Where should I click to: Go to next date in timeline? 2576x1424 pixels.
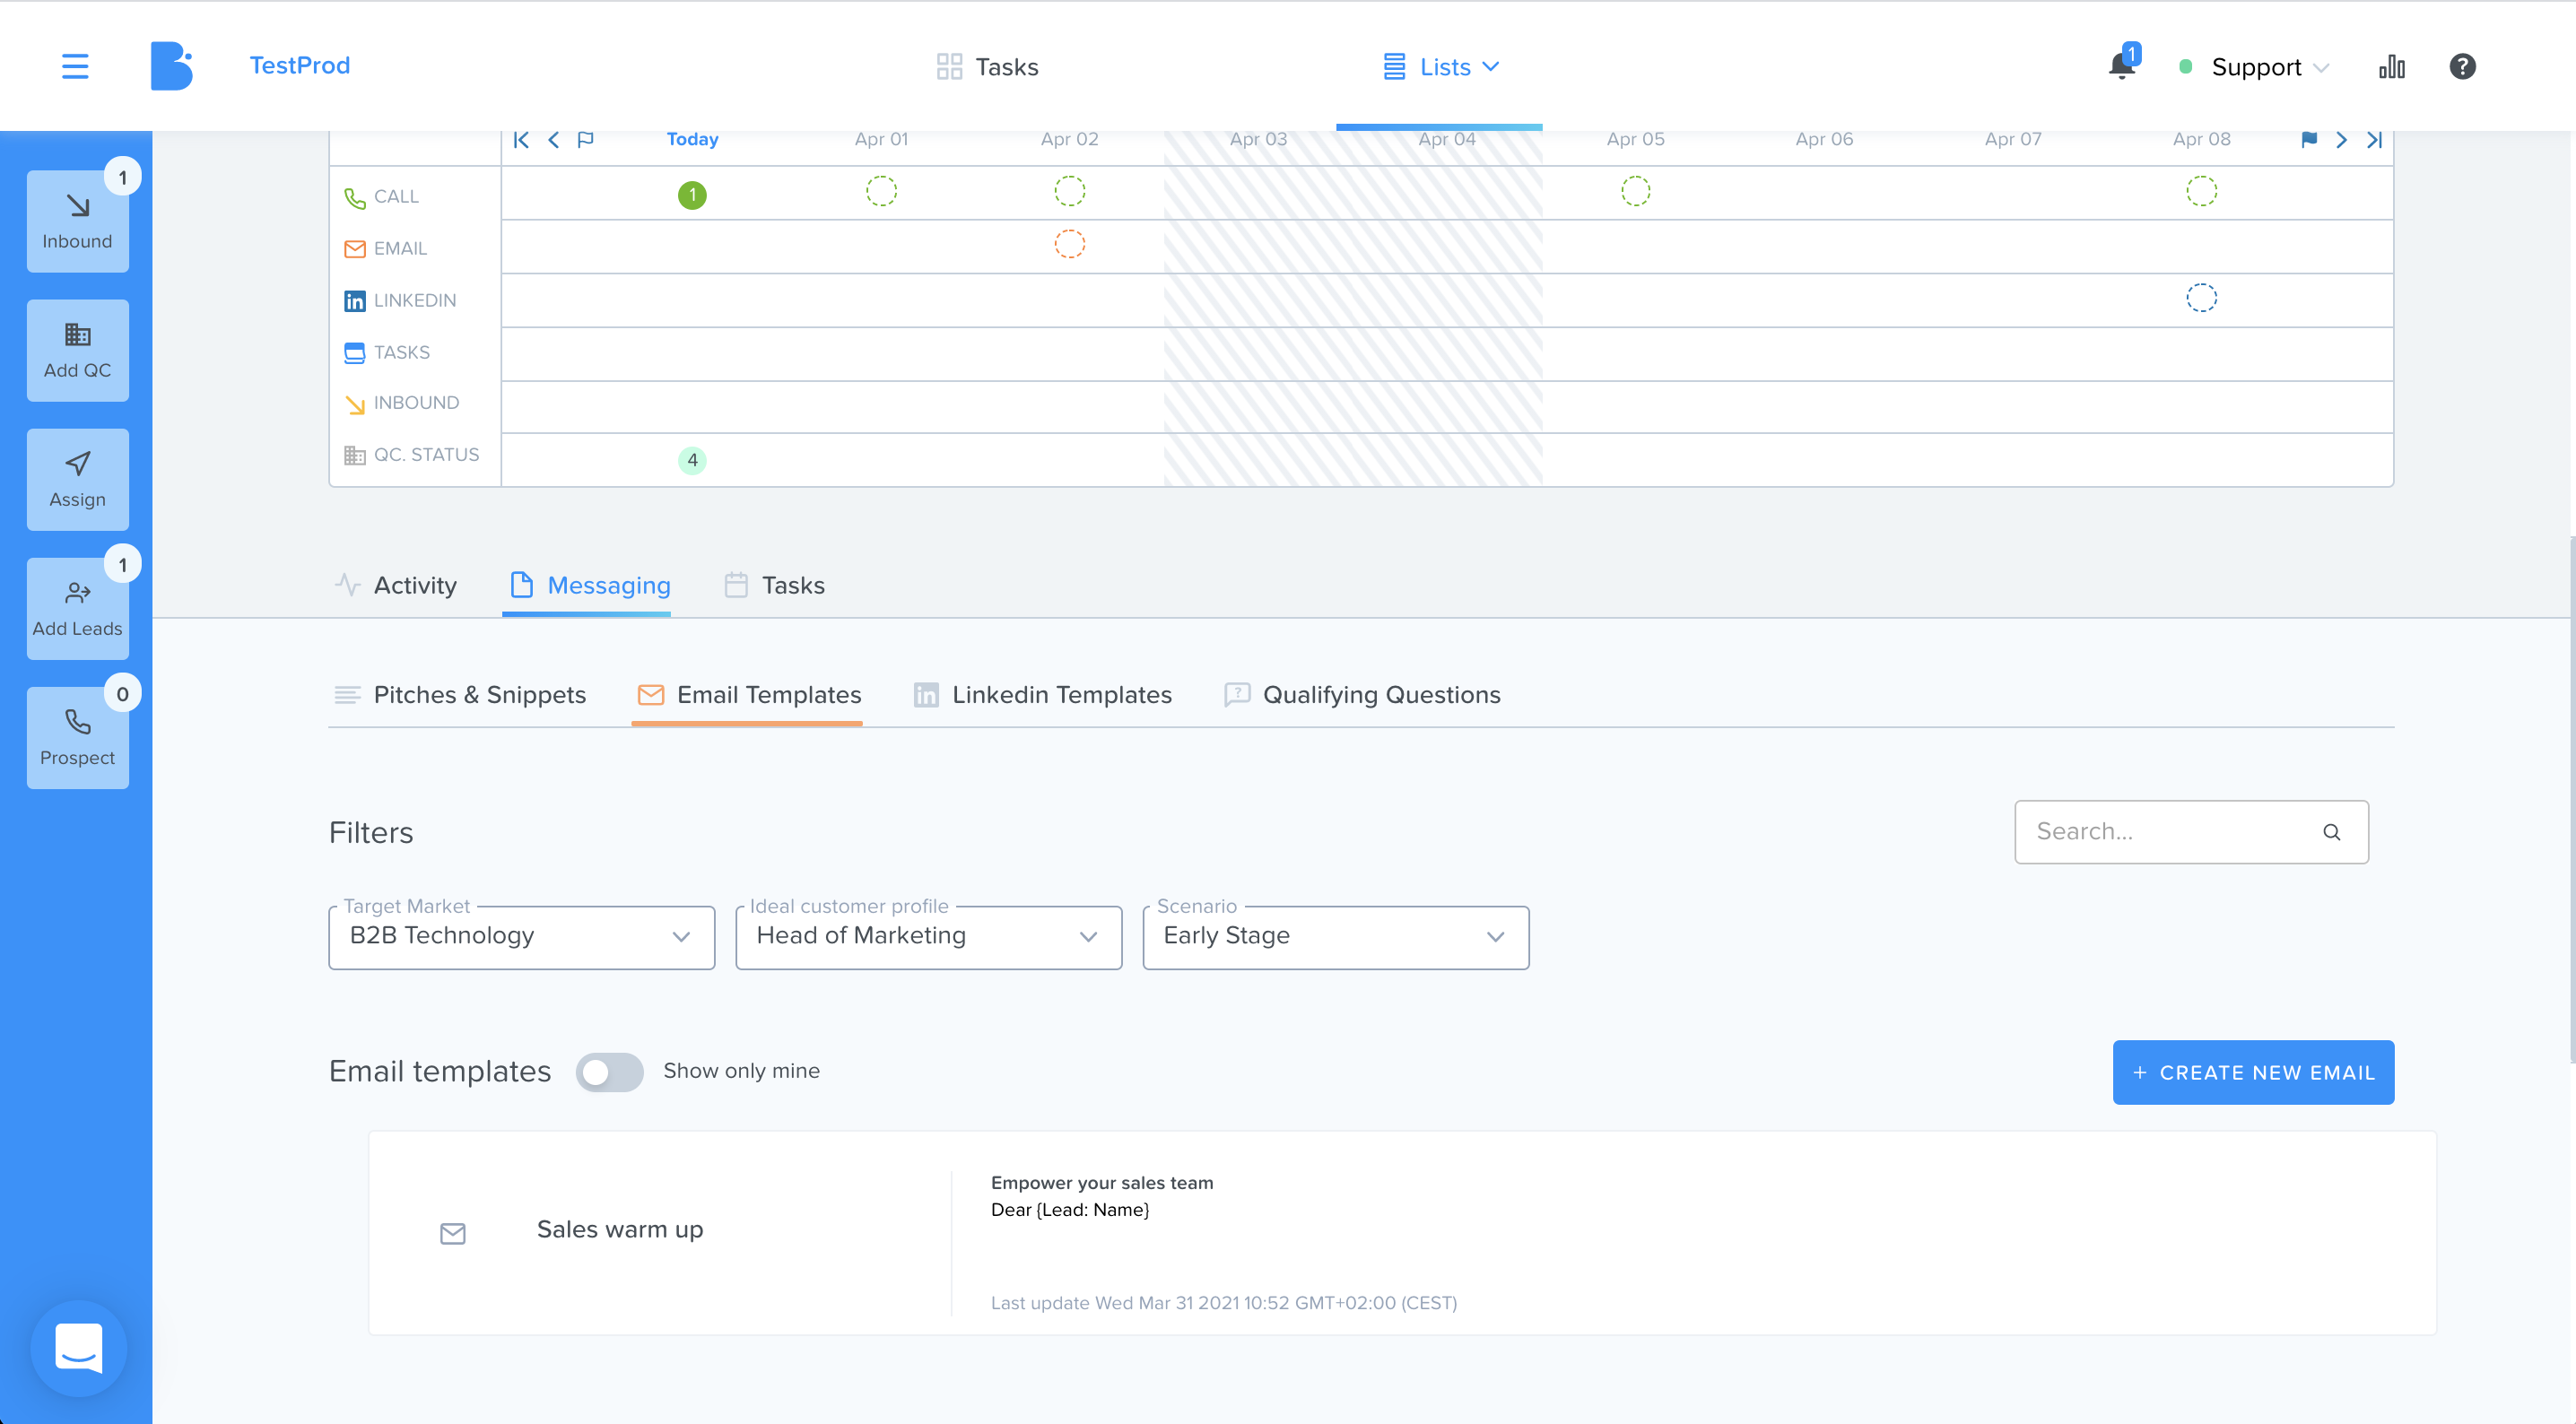tap(2341, 139)
